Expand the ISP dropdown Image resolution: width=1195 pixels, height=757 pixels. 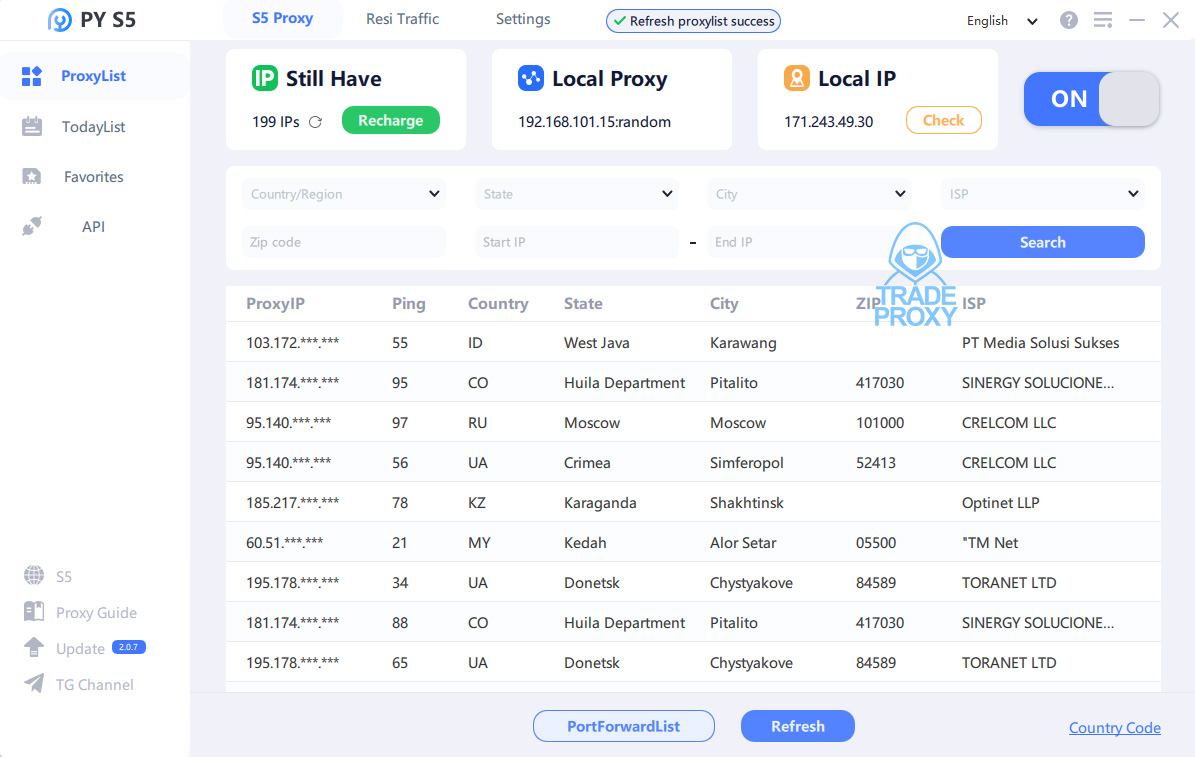[x=1043, y=194]
